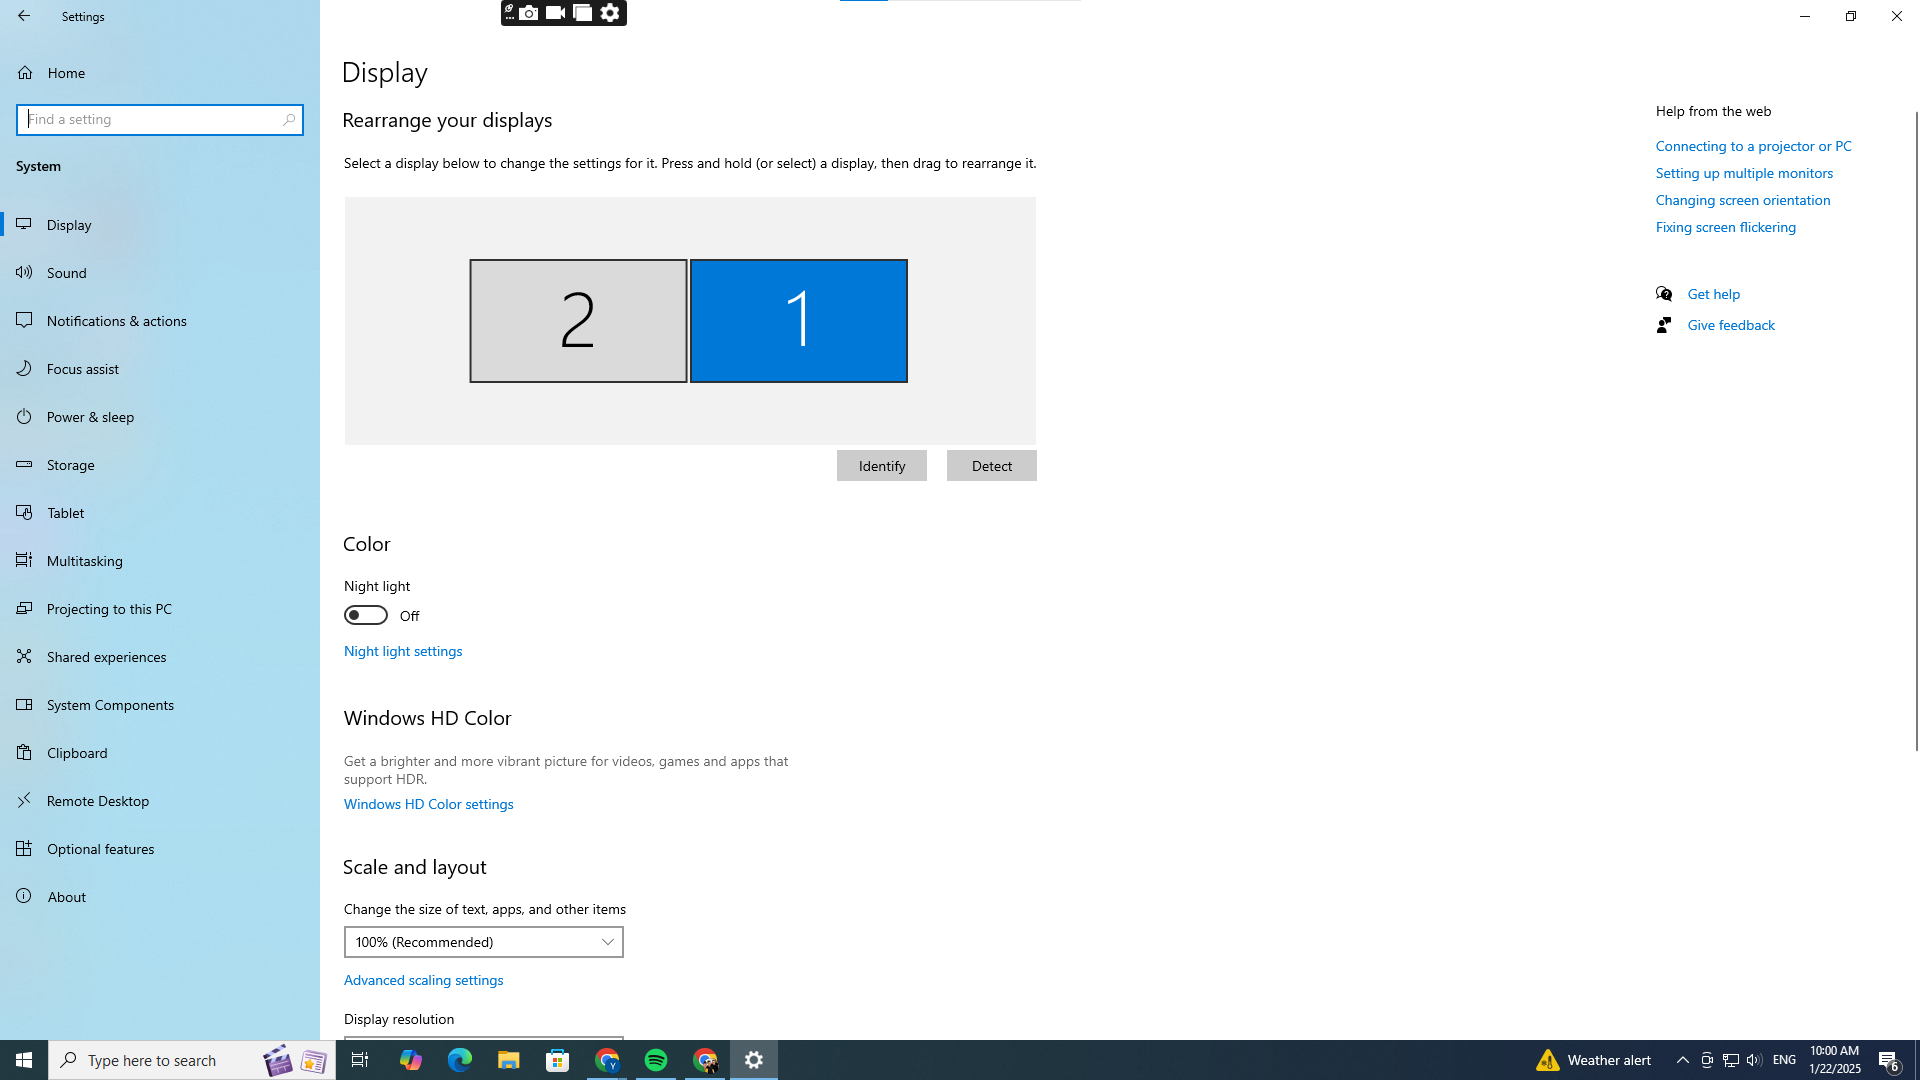Open the Night light settings link

[x=403, y=651]
